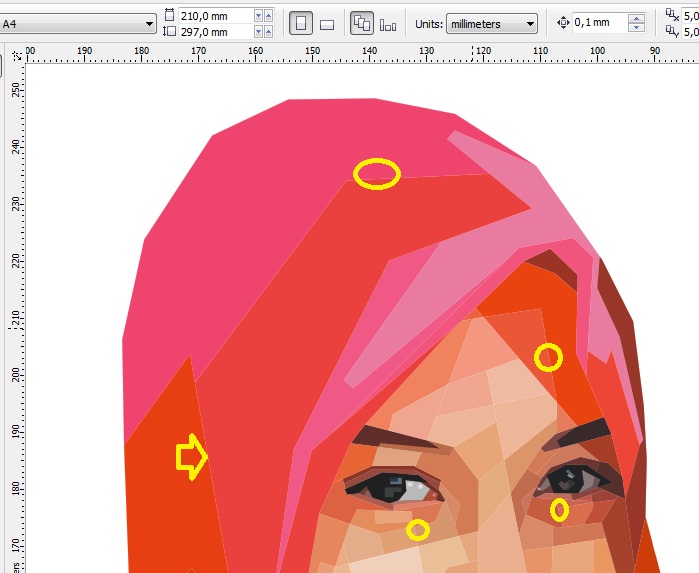The width and height of the screenshot is (699, 573).
Task: Open the A4 paper size dropdown
Action: [78, 23]
